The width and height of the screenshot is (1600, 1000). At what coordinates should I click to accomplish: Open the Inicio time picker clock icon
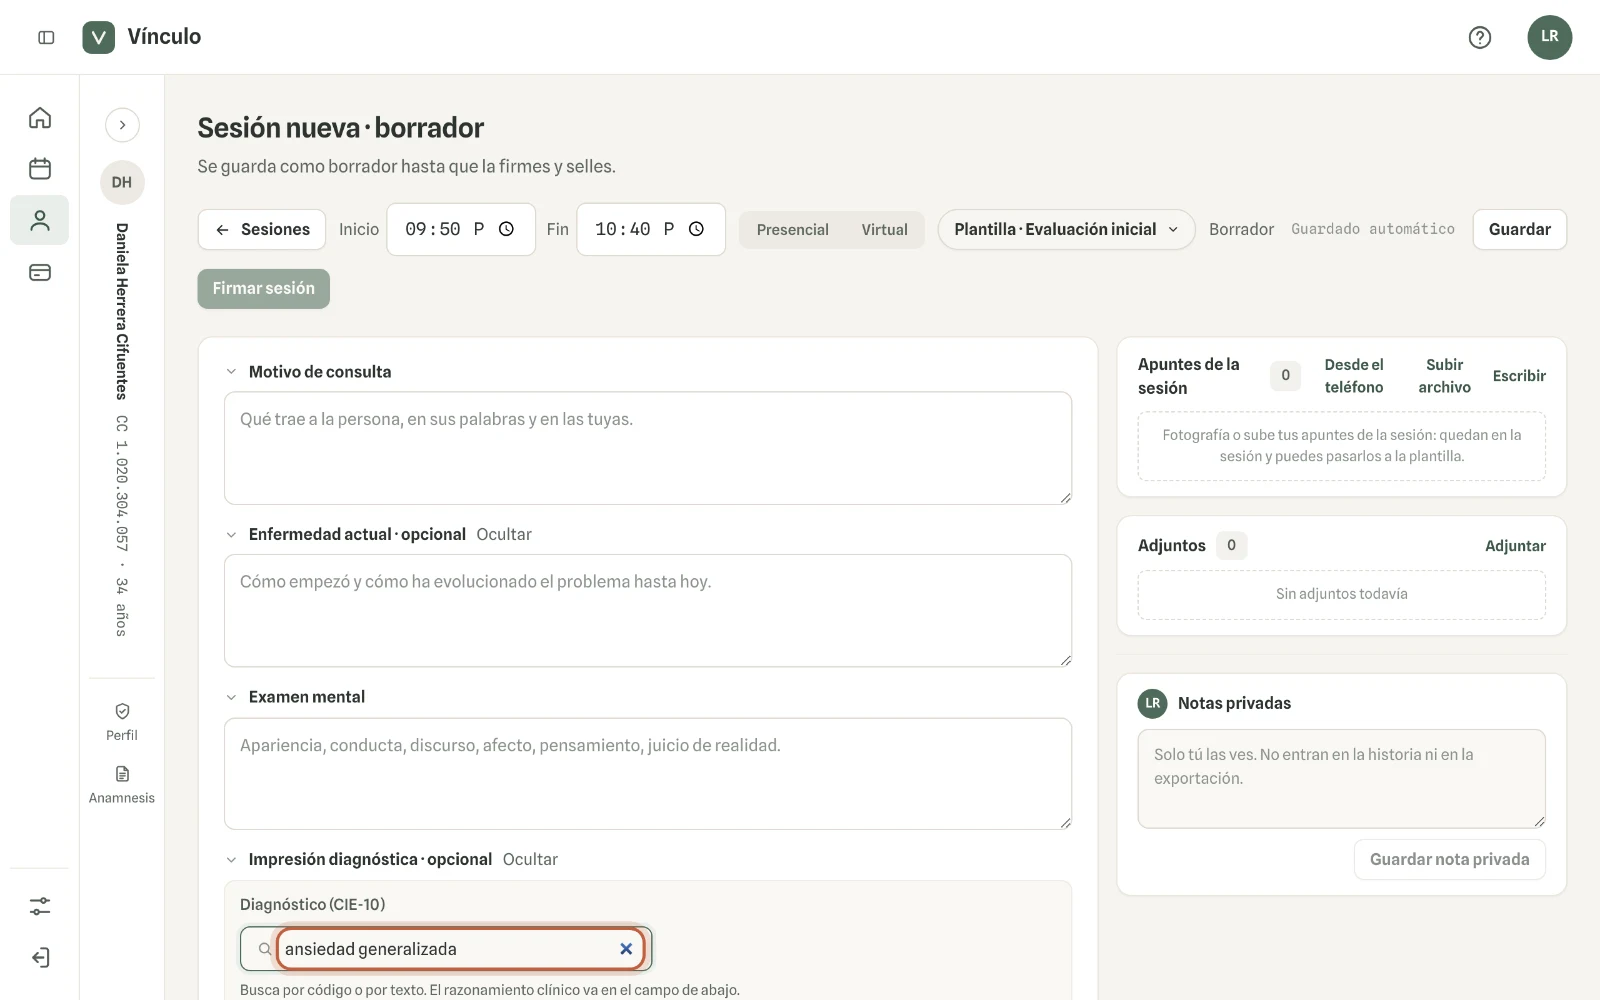tap(506, 229)
